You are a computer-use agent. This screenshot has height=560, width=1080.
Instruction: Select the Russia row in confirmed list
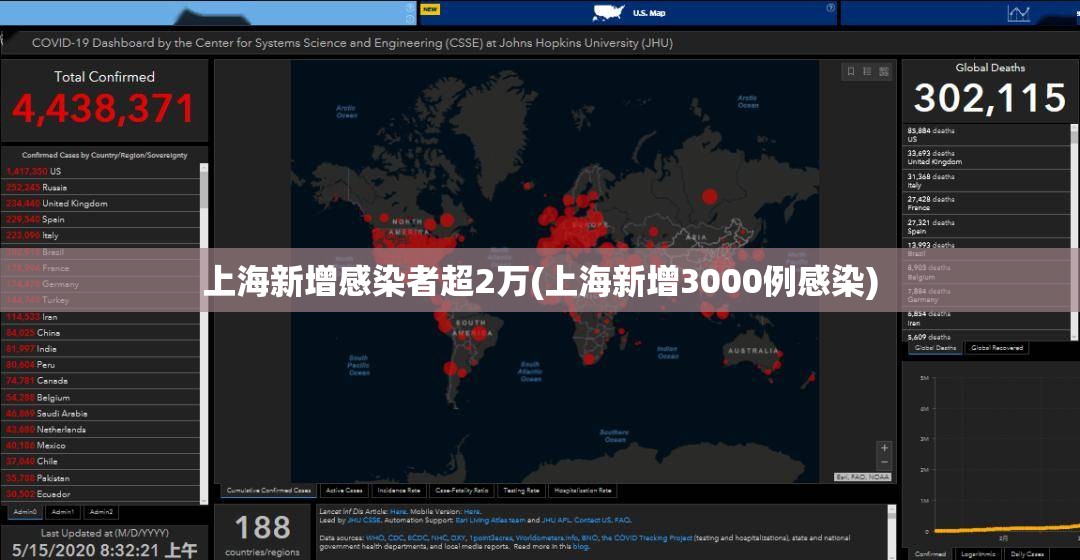pos(102,187)
